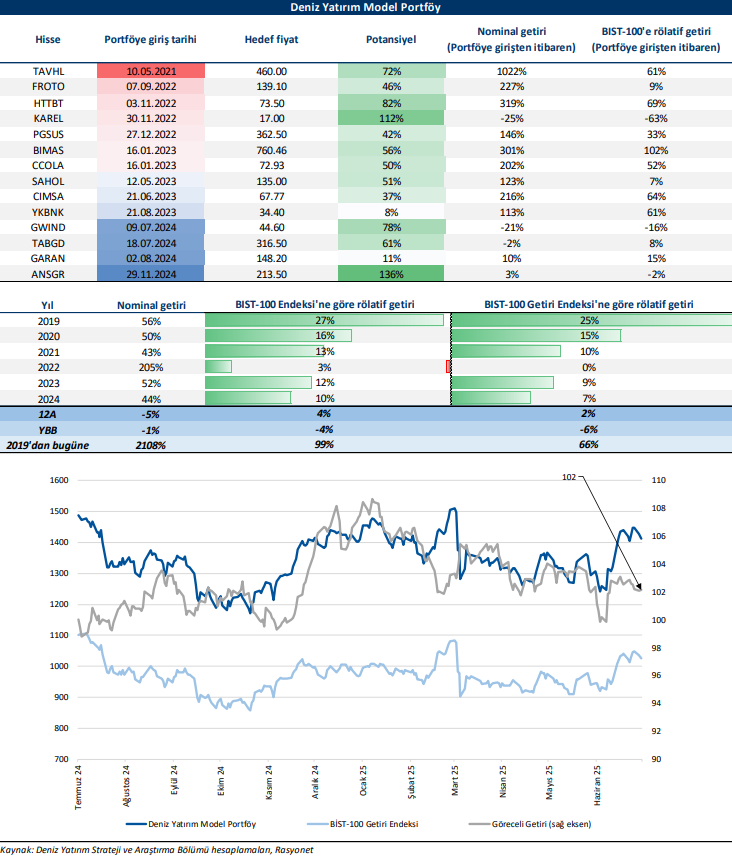This screenshot has height=858, width=732.
Task: Select the Hisse column header
Action: click(x=47, y=41)
